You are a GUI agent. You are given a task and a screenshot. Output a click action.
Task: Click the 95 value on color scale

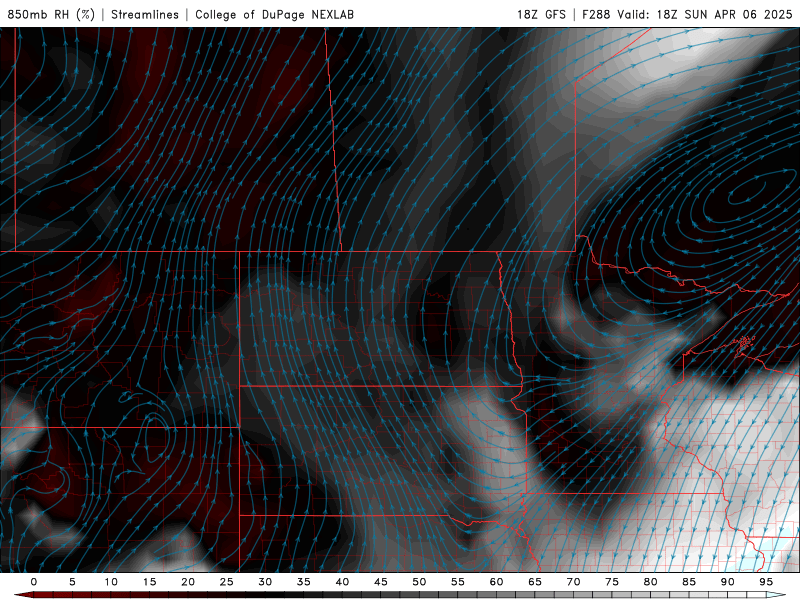pos(766,582)
